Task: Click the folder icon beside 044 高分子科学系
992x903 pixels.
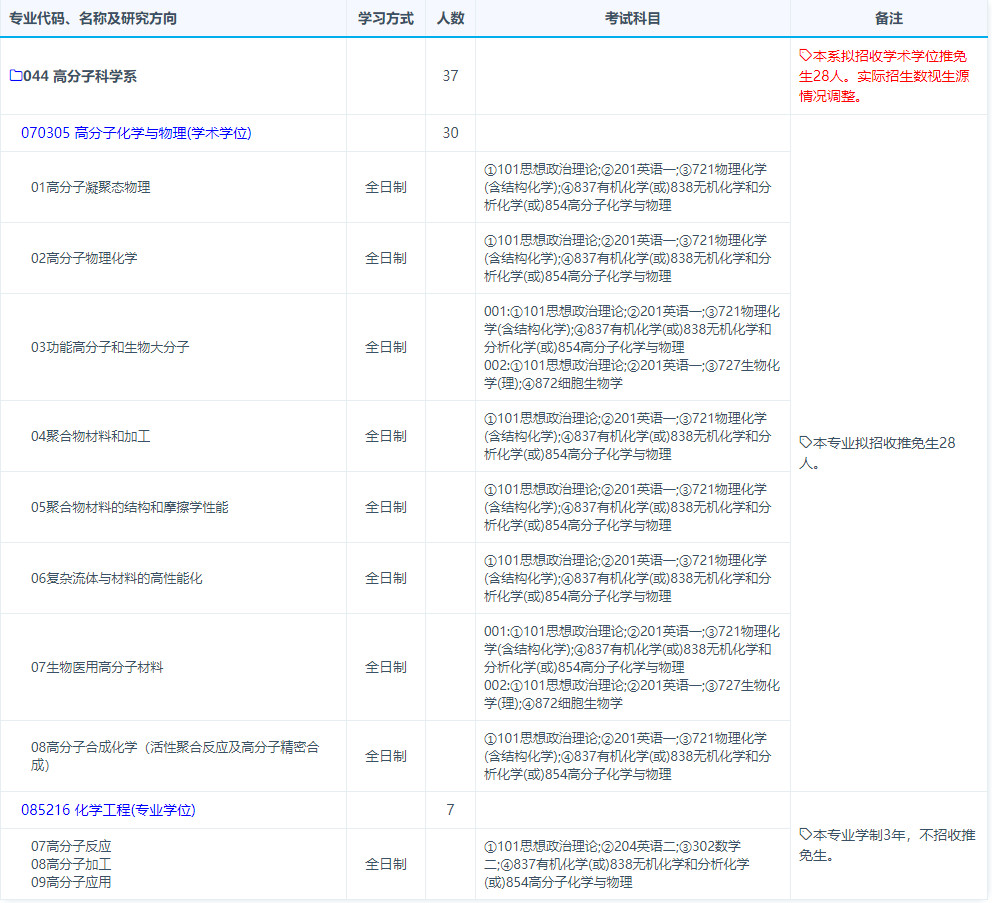Action: point(15,76)
